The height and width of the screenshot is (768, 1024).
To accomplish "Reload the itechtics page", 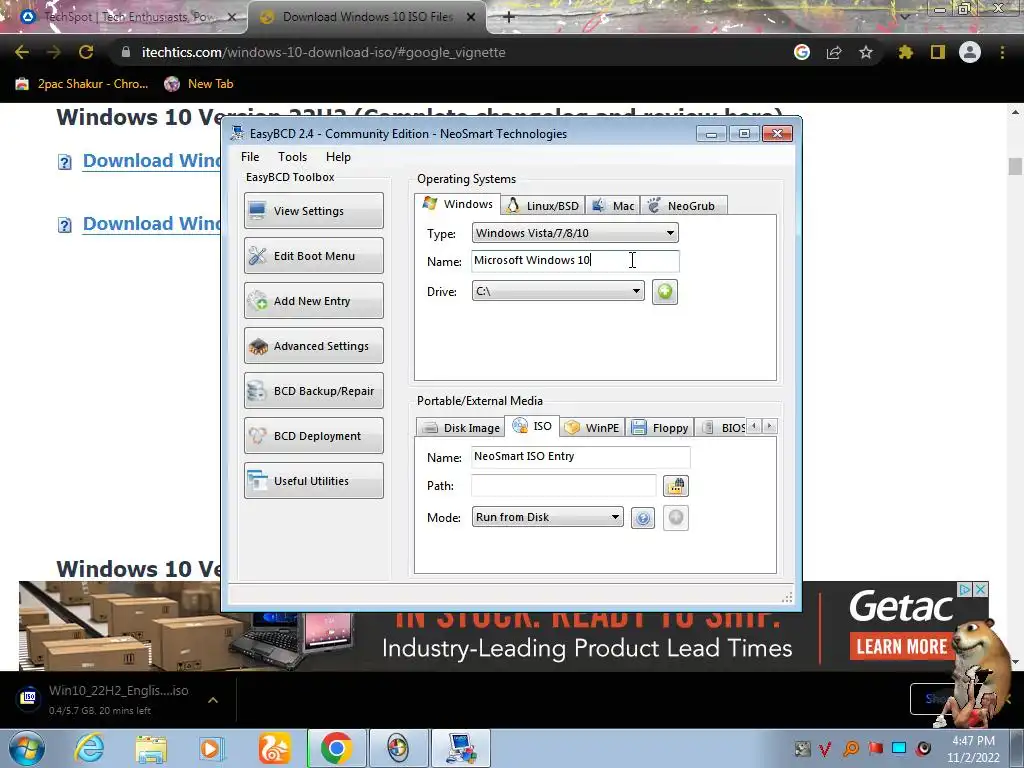I will (86, 52).
